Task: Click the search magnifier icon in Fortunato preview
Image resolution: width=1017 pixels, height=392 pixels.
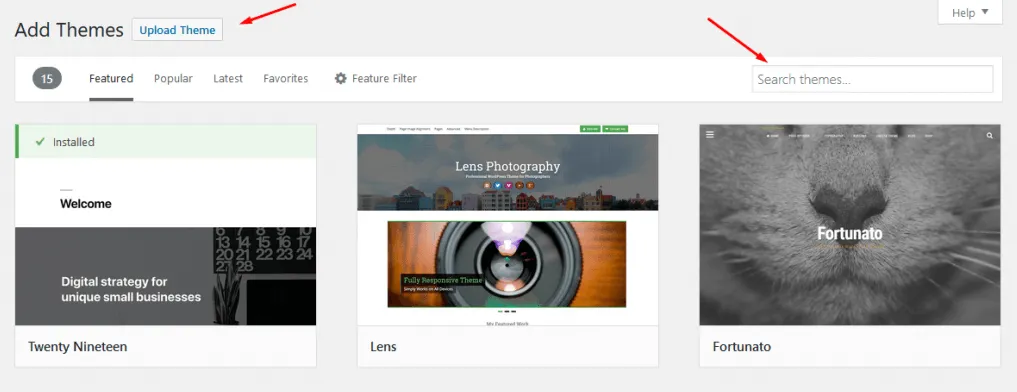Action: pyautogui.click(x=989, y=136)
